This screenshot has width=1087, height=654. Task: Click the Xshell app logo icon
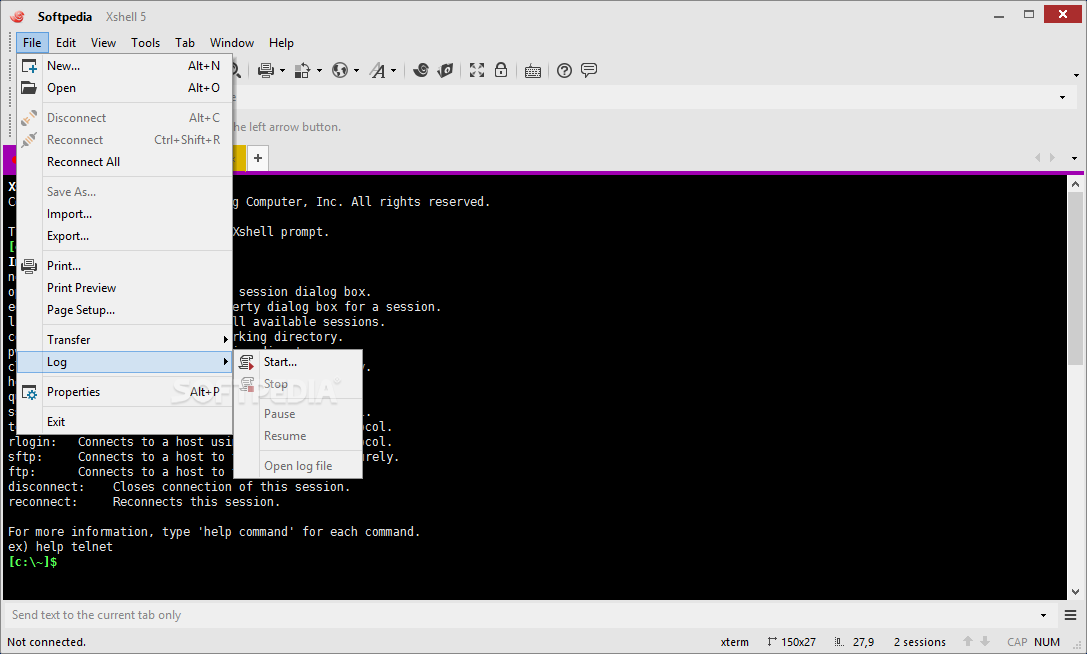tap(17, 17)
